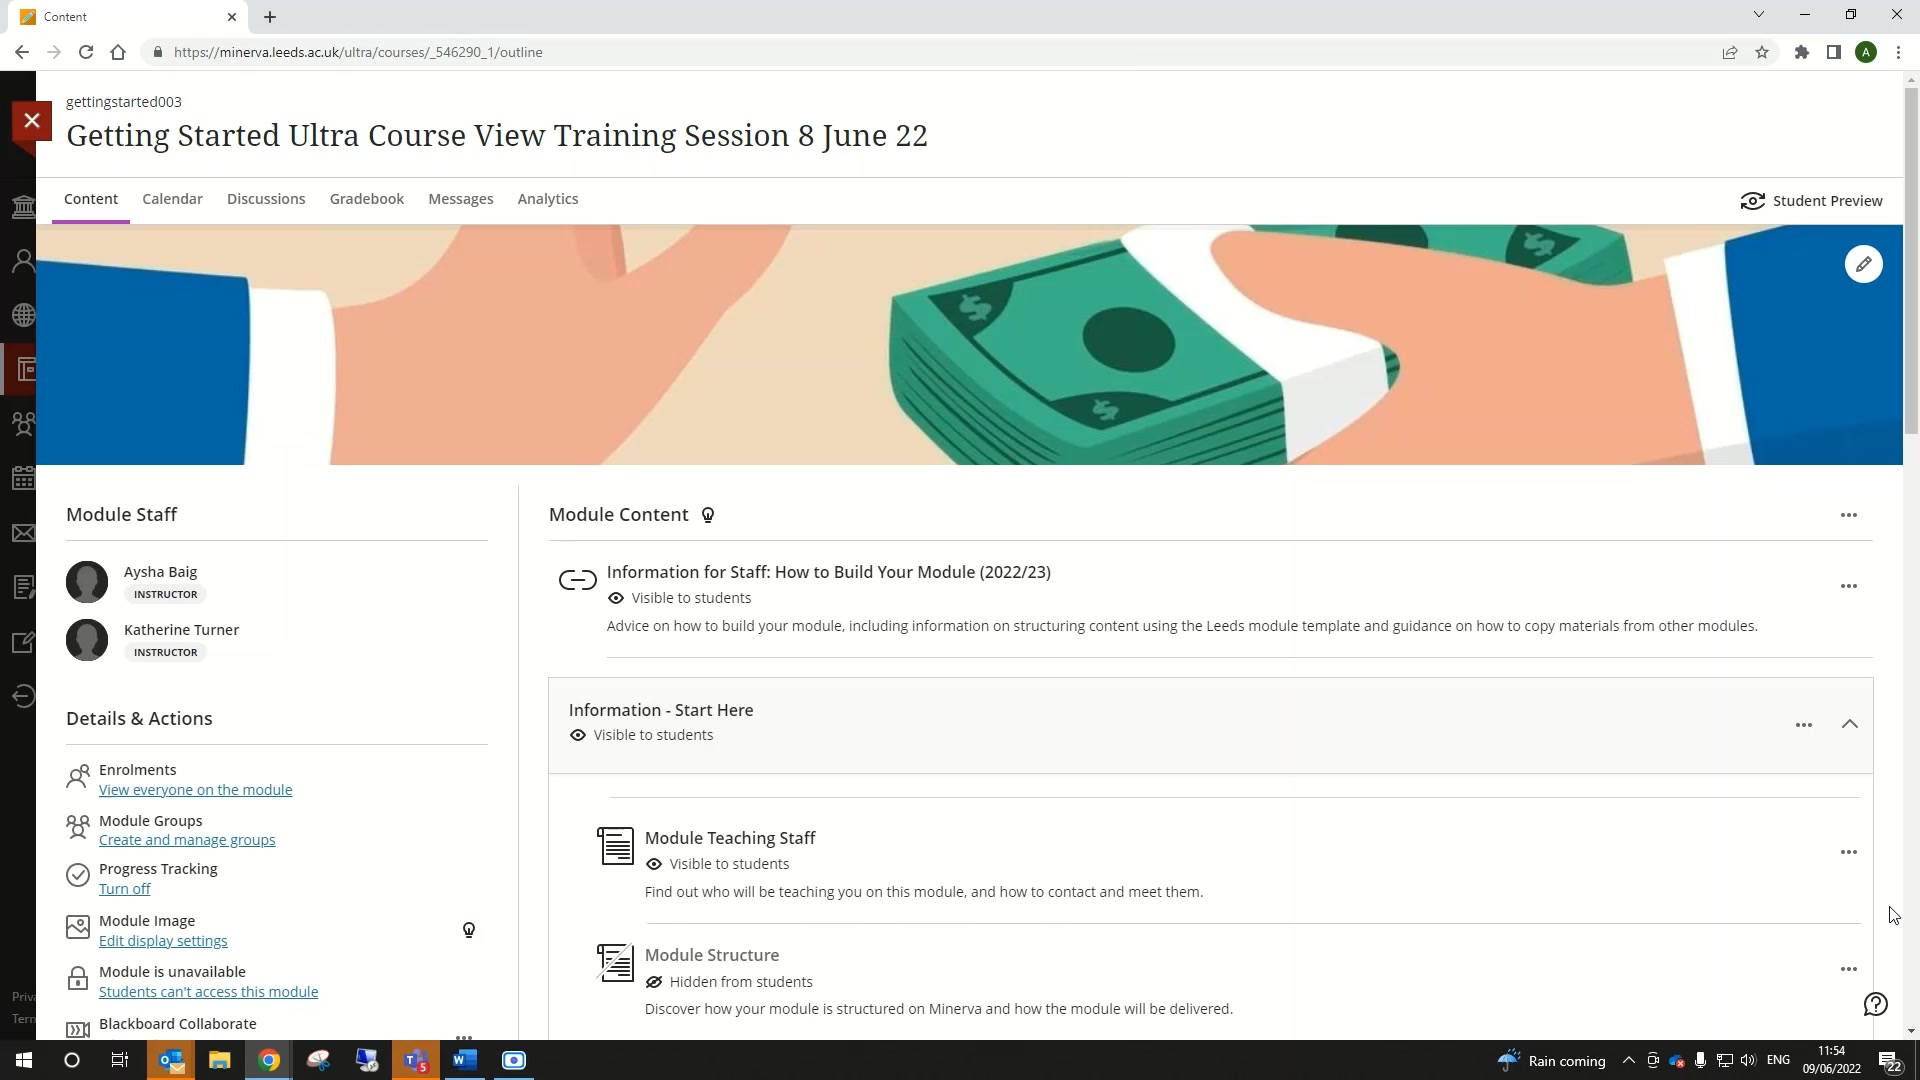Switch to the Gradebook tab

pyautogui.click(x=366, y=198)
